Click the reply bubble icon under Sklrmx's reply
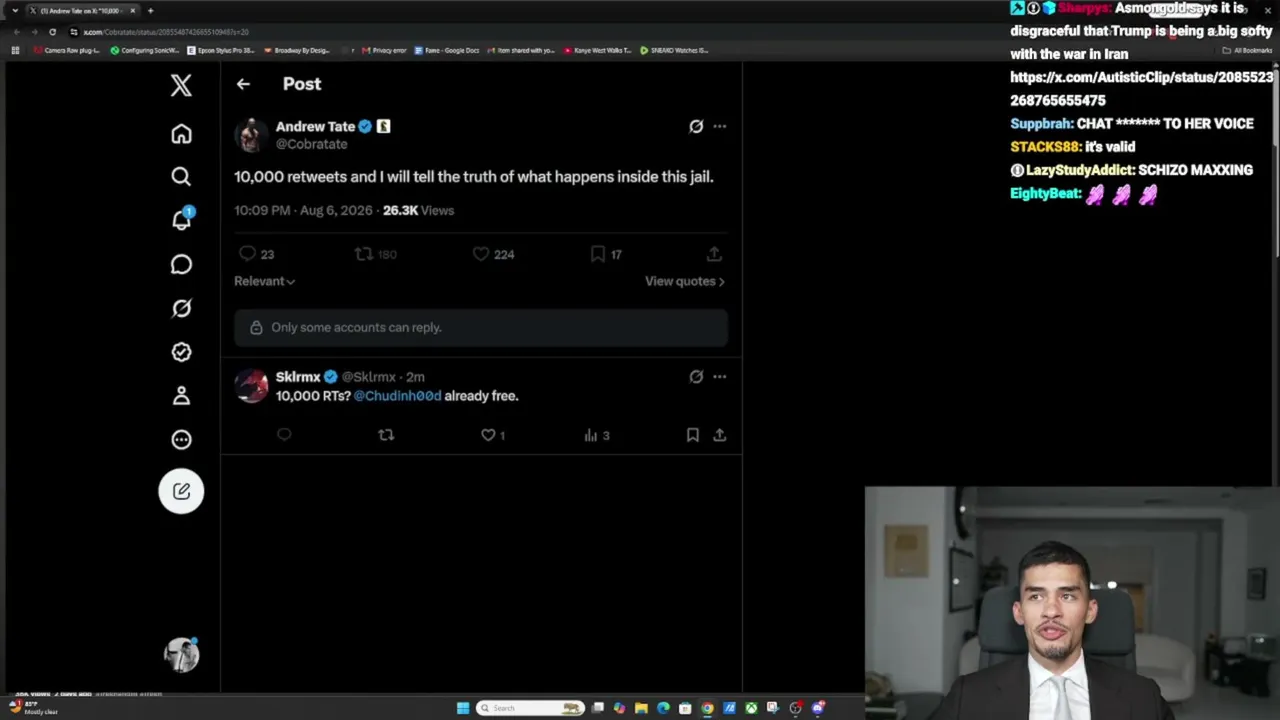The height and width of the screenshot is (720, 1280). click(284, 435)
